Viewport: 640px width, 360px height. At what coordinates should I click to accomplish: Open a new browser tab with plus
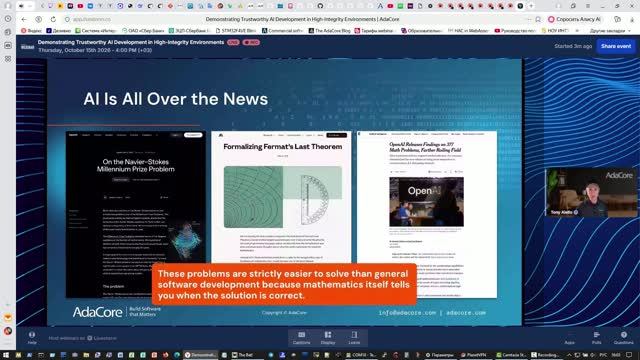[531, 6]
